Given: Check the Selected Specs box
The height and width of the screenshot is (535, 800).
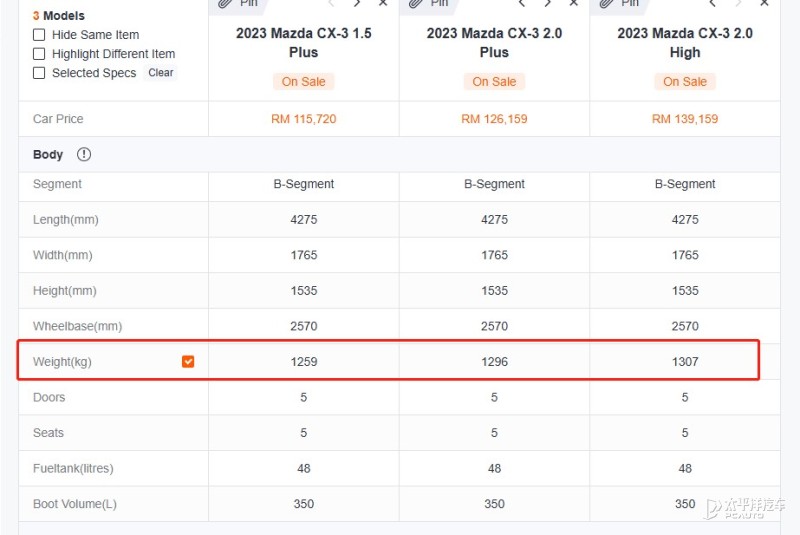Looking at the screenshot, I should pos(39,73).
